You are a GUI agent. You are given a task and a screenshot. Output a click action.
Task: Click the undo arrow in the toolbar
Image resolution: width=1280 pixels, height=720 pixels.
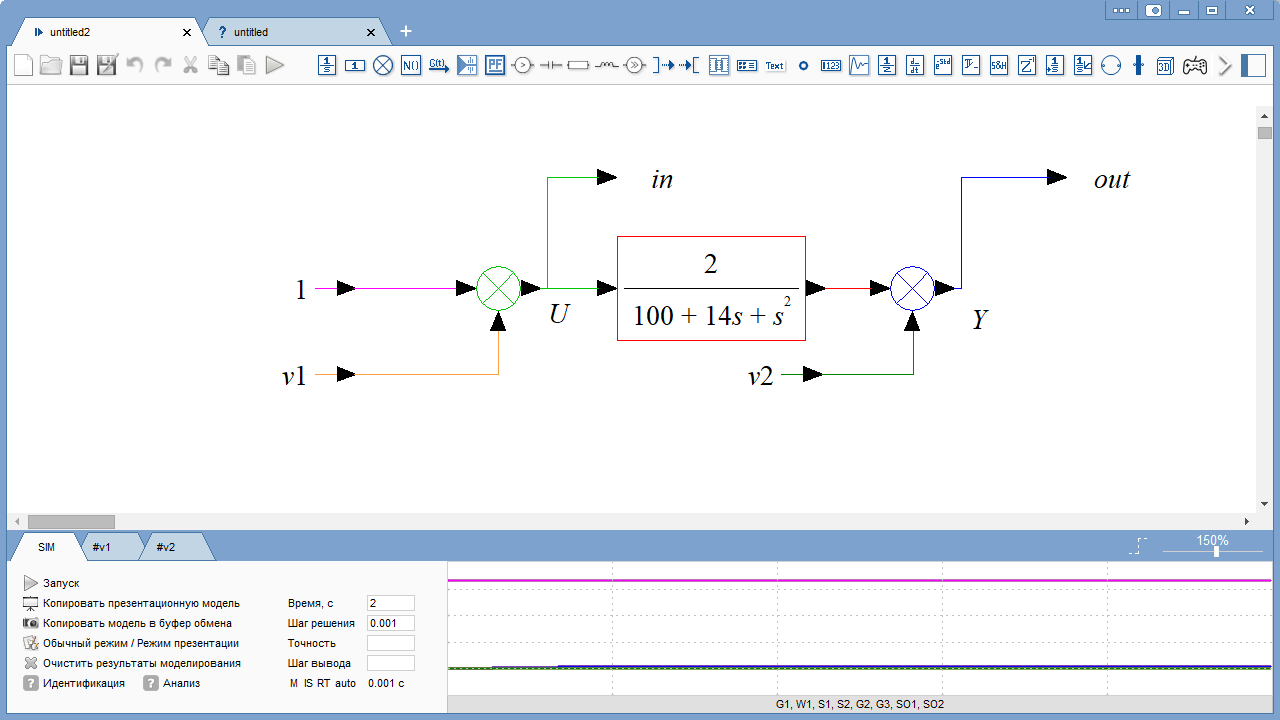pos(135,66)
